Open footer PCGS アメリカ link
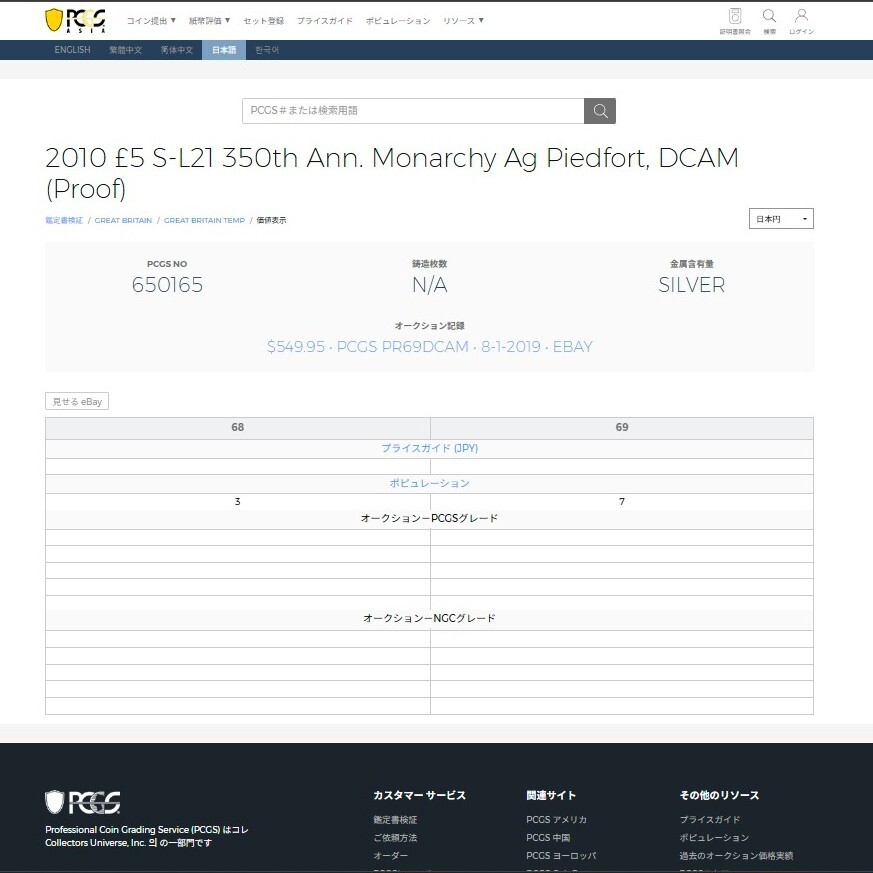The image size is (873, 873). 556,820
